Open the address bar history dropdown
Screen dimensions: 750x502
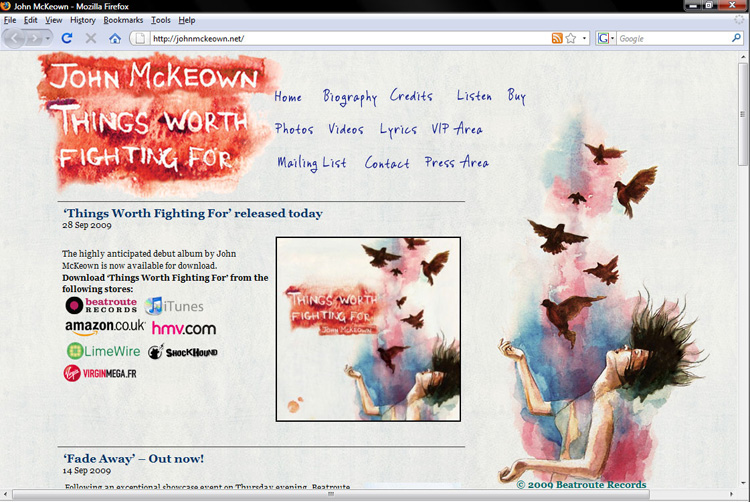[584, 38]
